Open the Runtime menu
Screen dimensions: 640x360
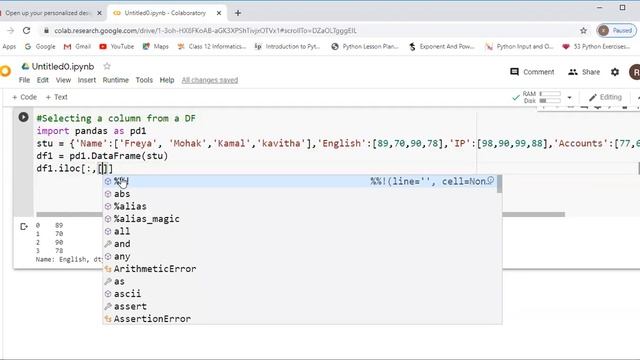pos(116,80)
